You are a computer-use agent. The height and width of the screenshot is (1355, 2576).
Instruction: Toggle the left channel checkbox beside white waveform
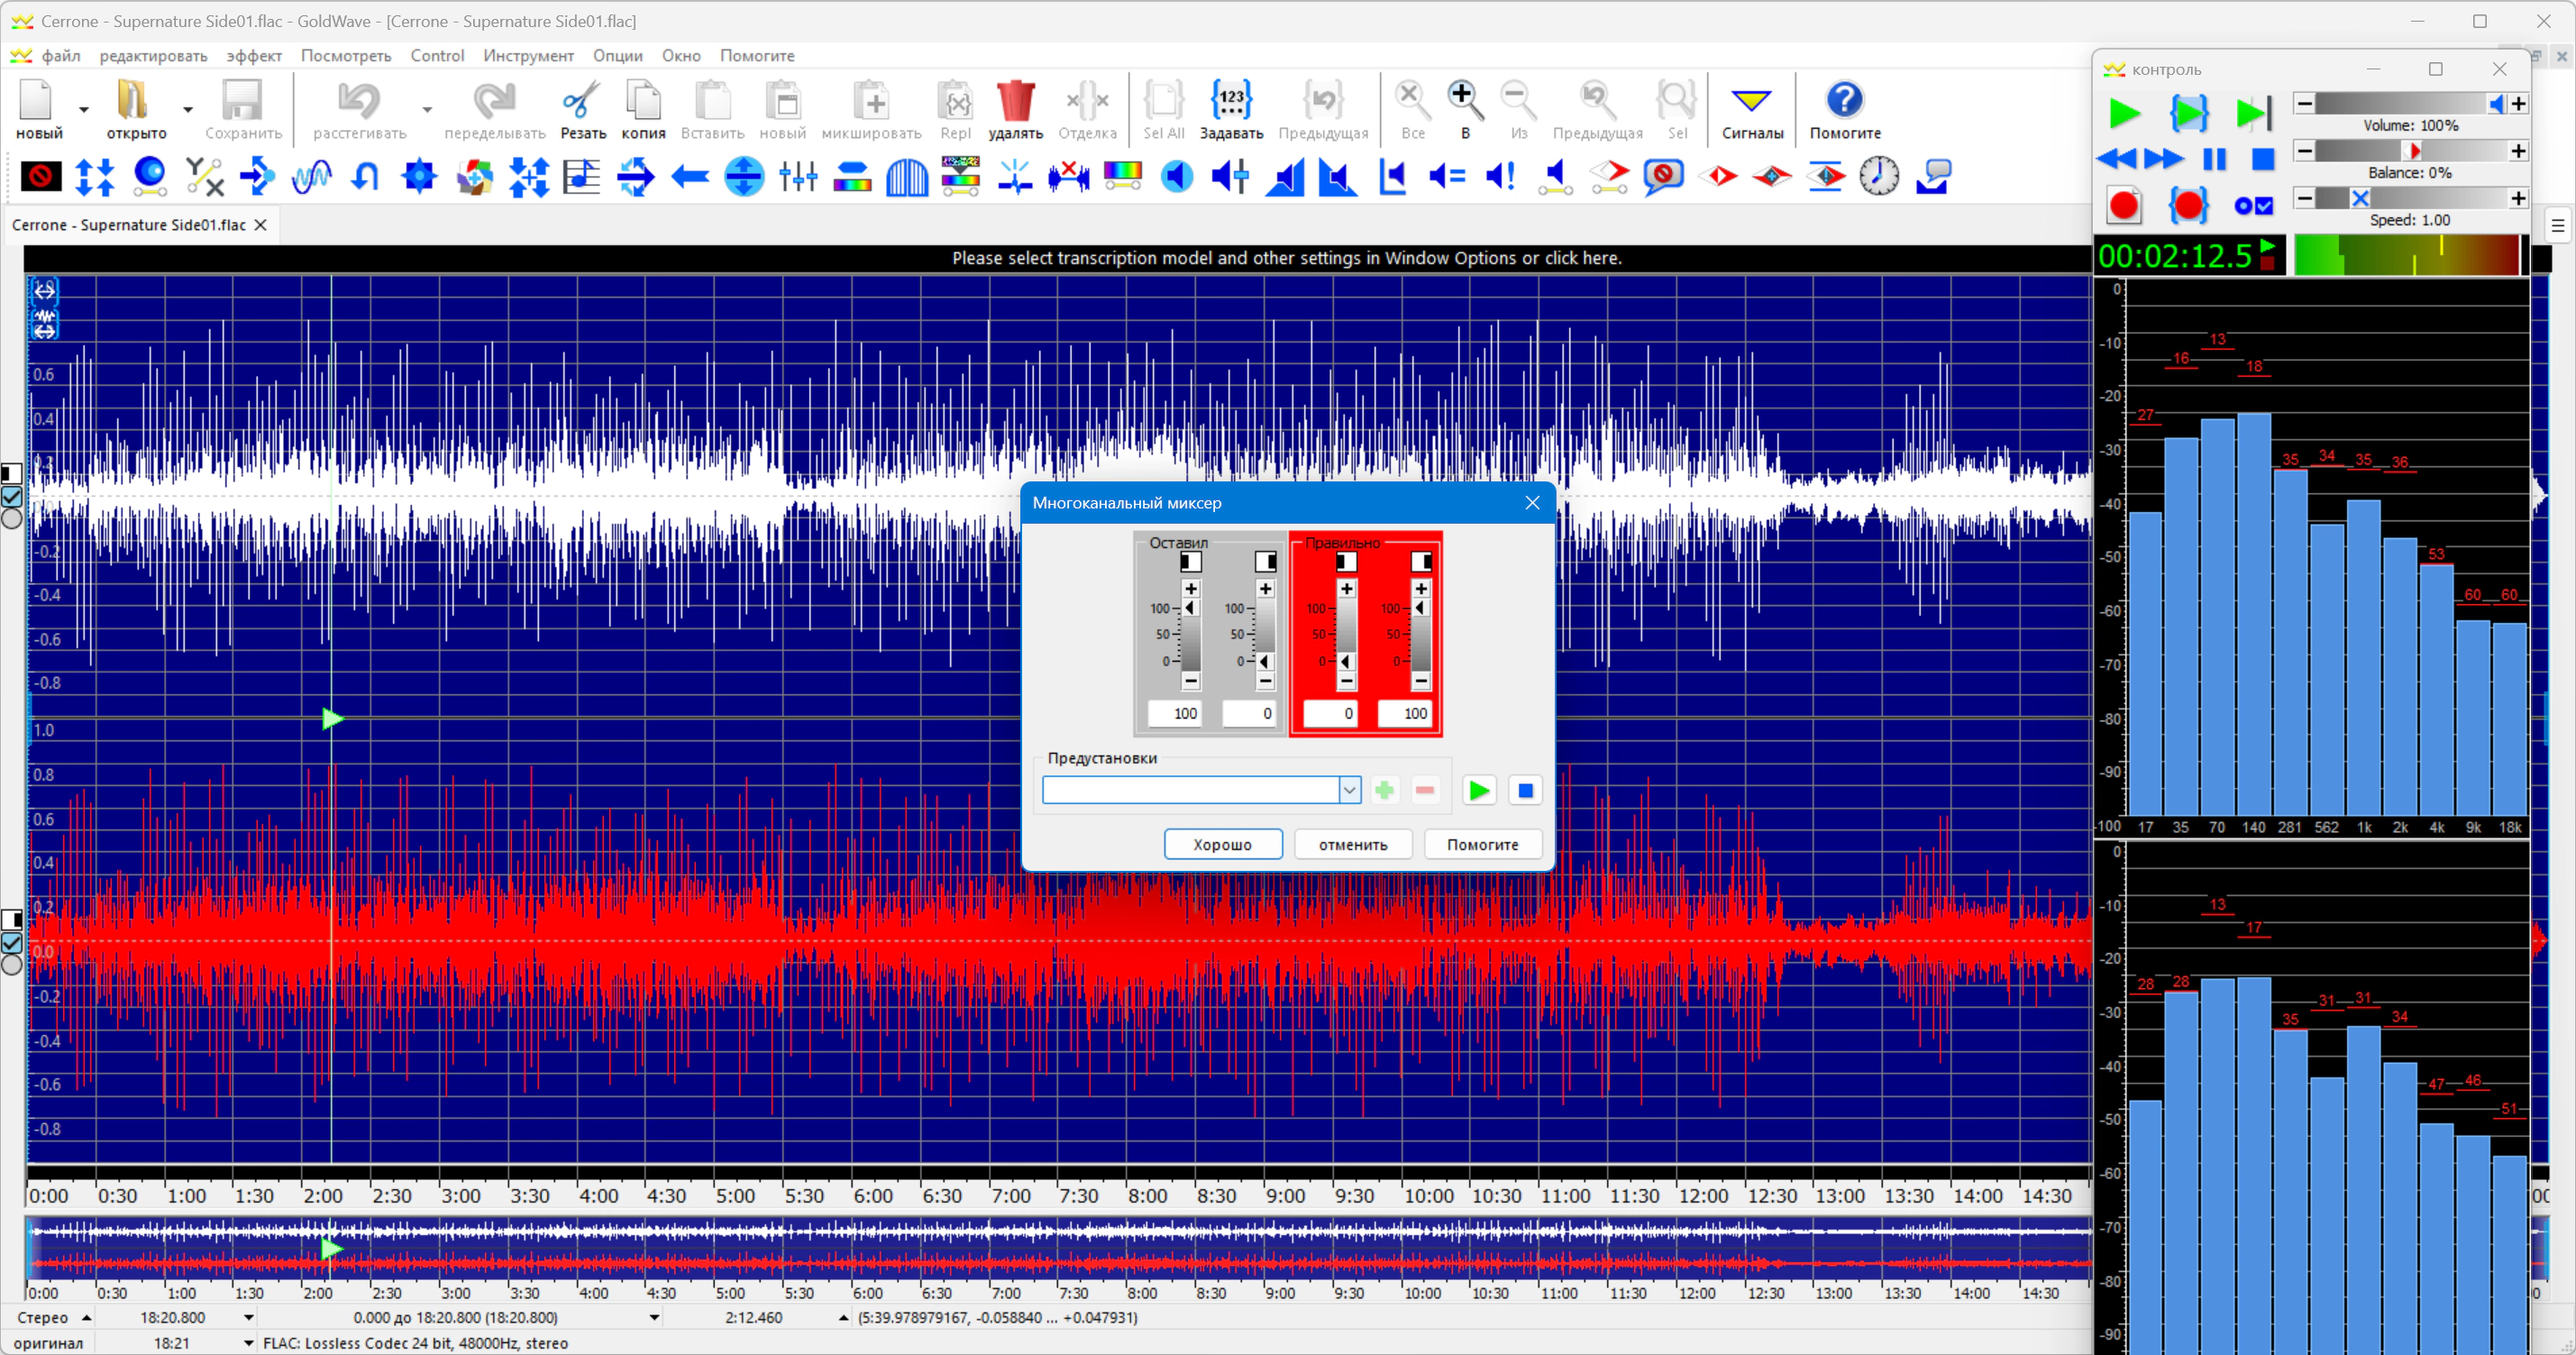tap(12, 496)
